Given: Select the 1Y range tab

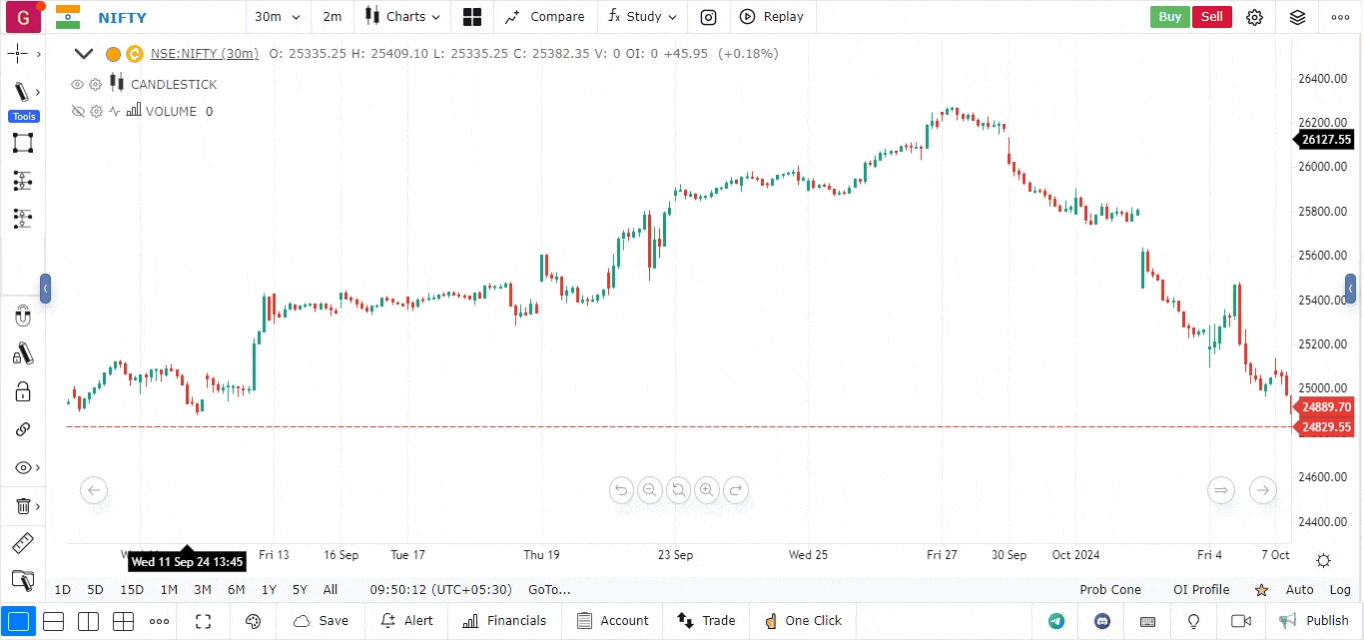Looking at the screenshot, I should (x=268, y=590).
